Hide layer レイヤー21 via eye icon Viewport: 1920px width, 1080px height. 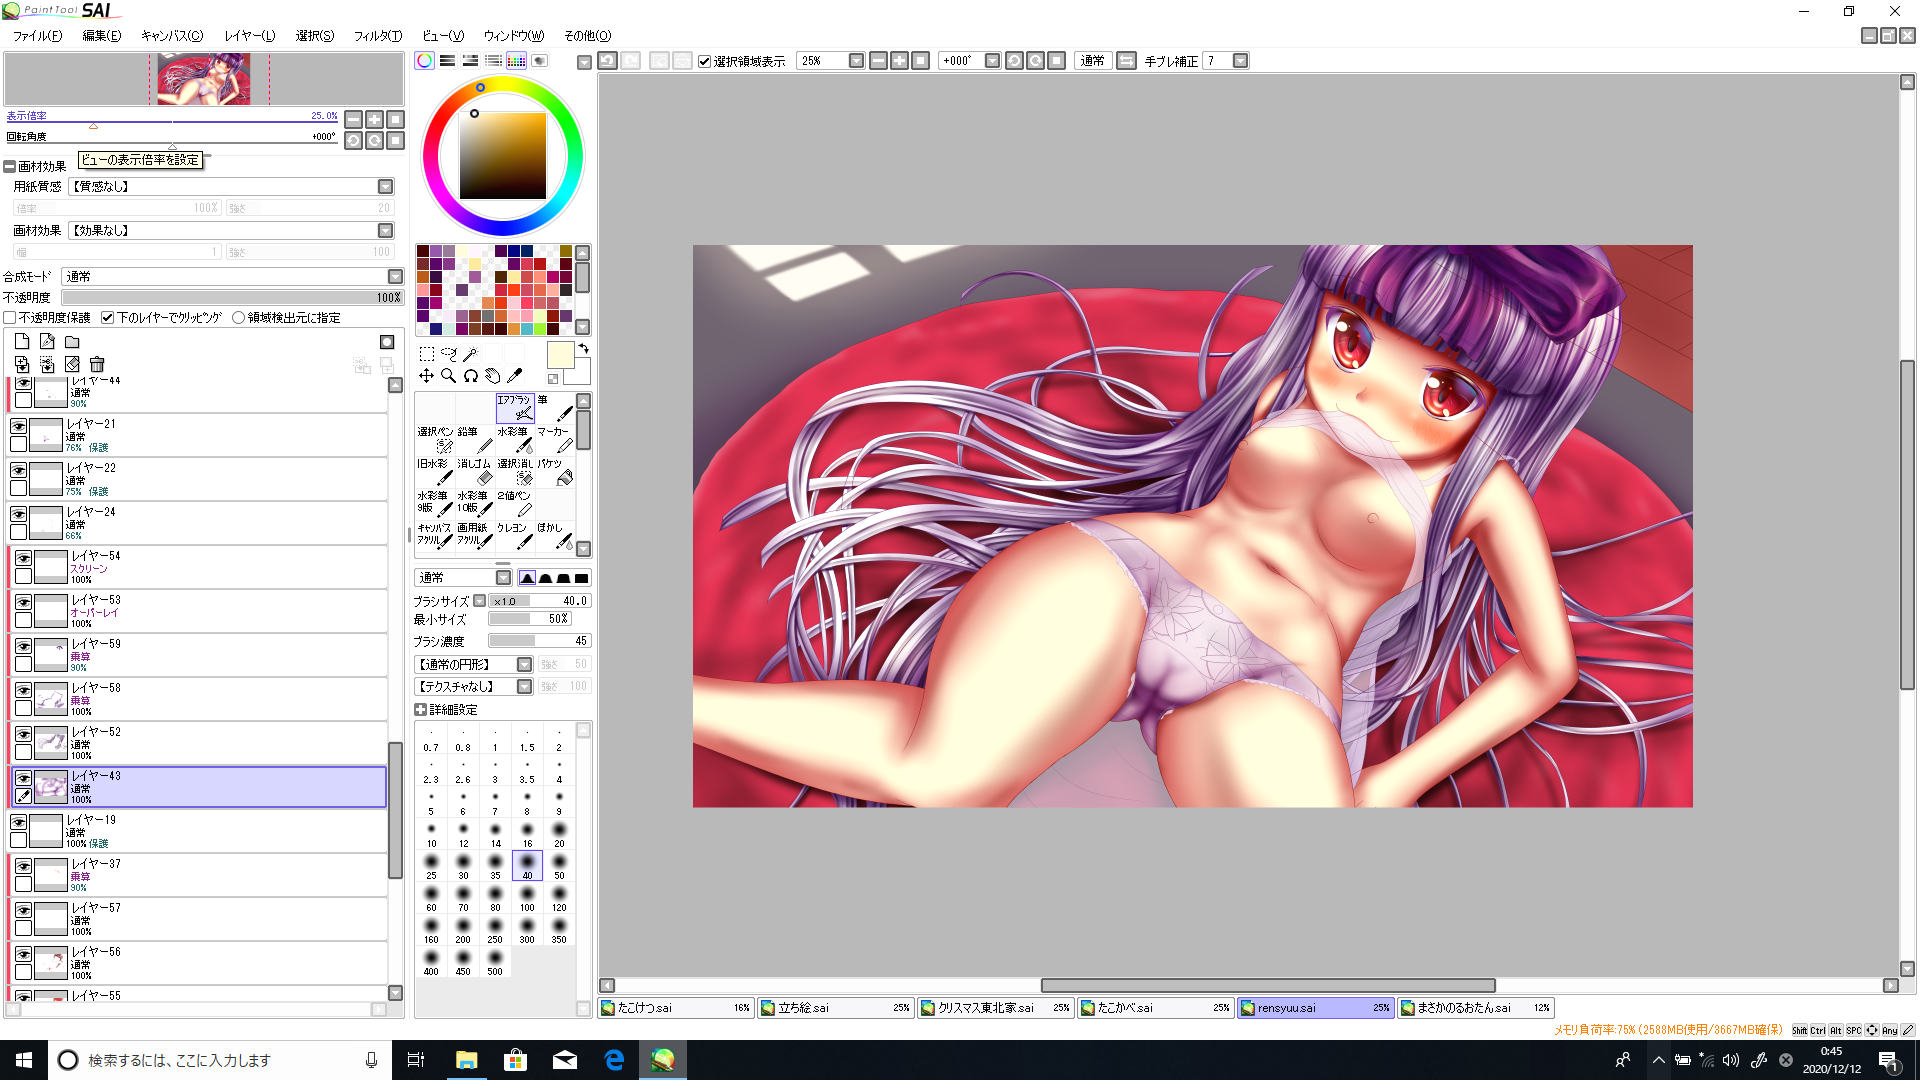pos(18,426)
